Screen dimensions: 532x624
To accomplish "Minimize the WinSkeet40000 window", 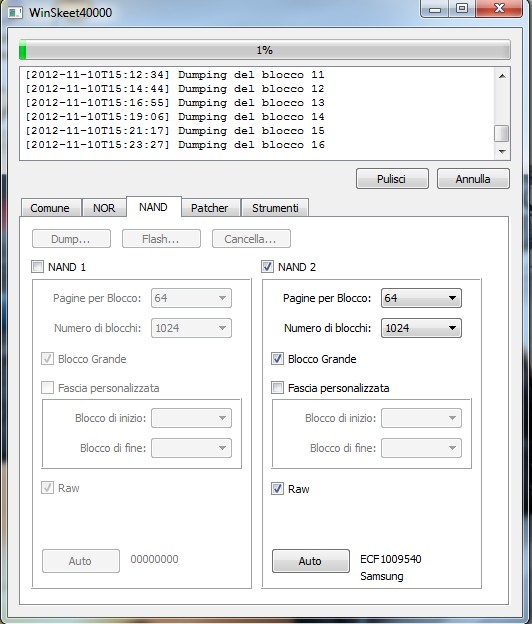I will coord(435,9).
